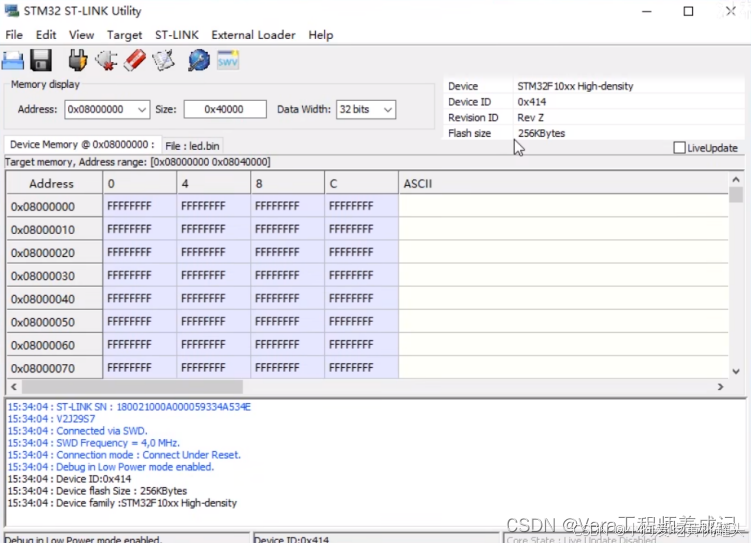Open the Edit menu
Screen dimensions: 752x544
point(46,35)
